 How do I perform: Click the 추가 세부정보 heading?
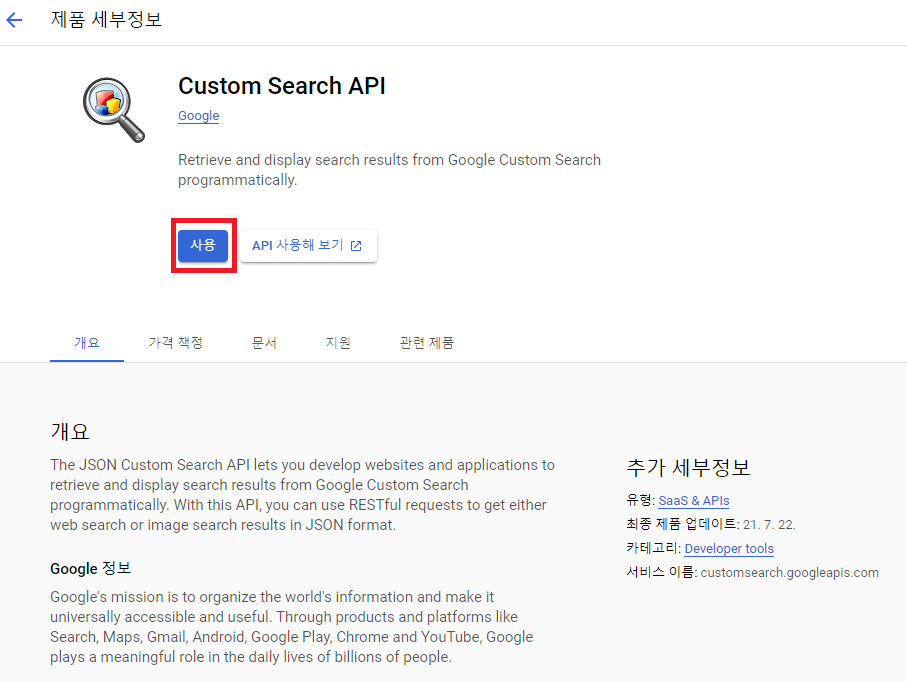pos(688,467)
